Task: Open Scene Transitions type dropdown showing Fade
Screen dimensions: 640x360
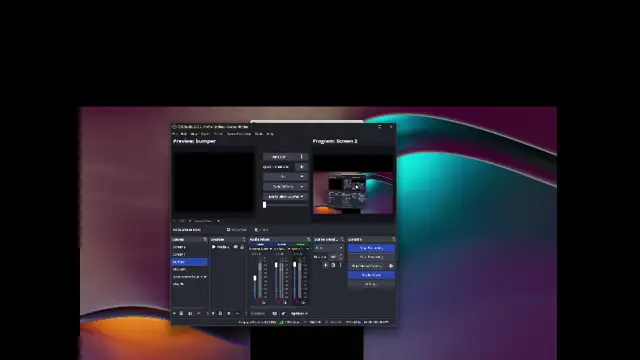Action: point(329,248)
